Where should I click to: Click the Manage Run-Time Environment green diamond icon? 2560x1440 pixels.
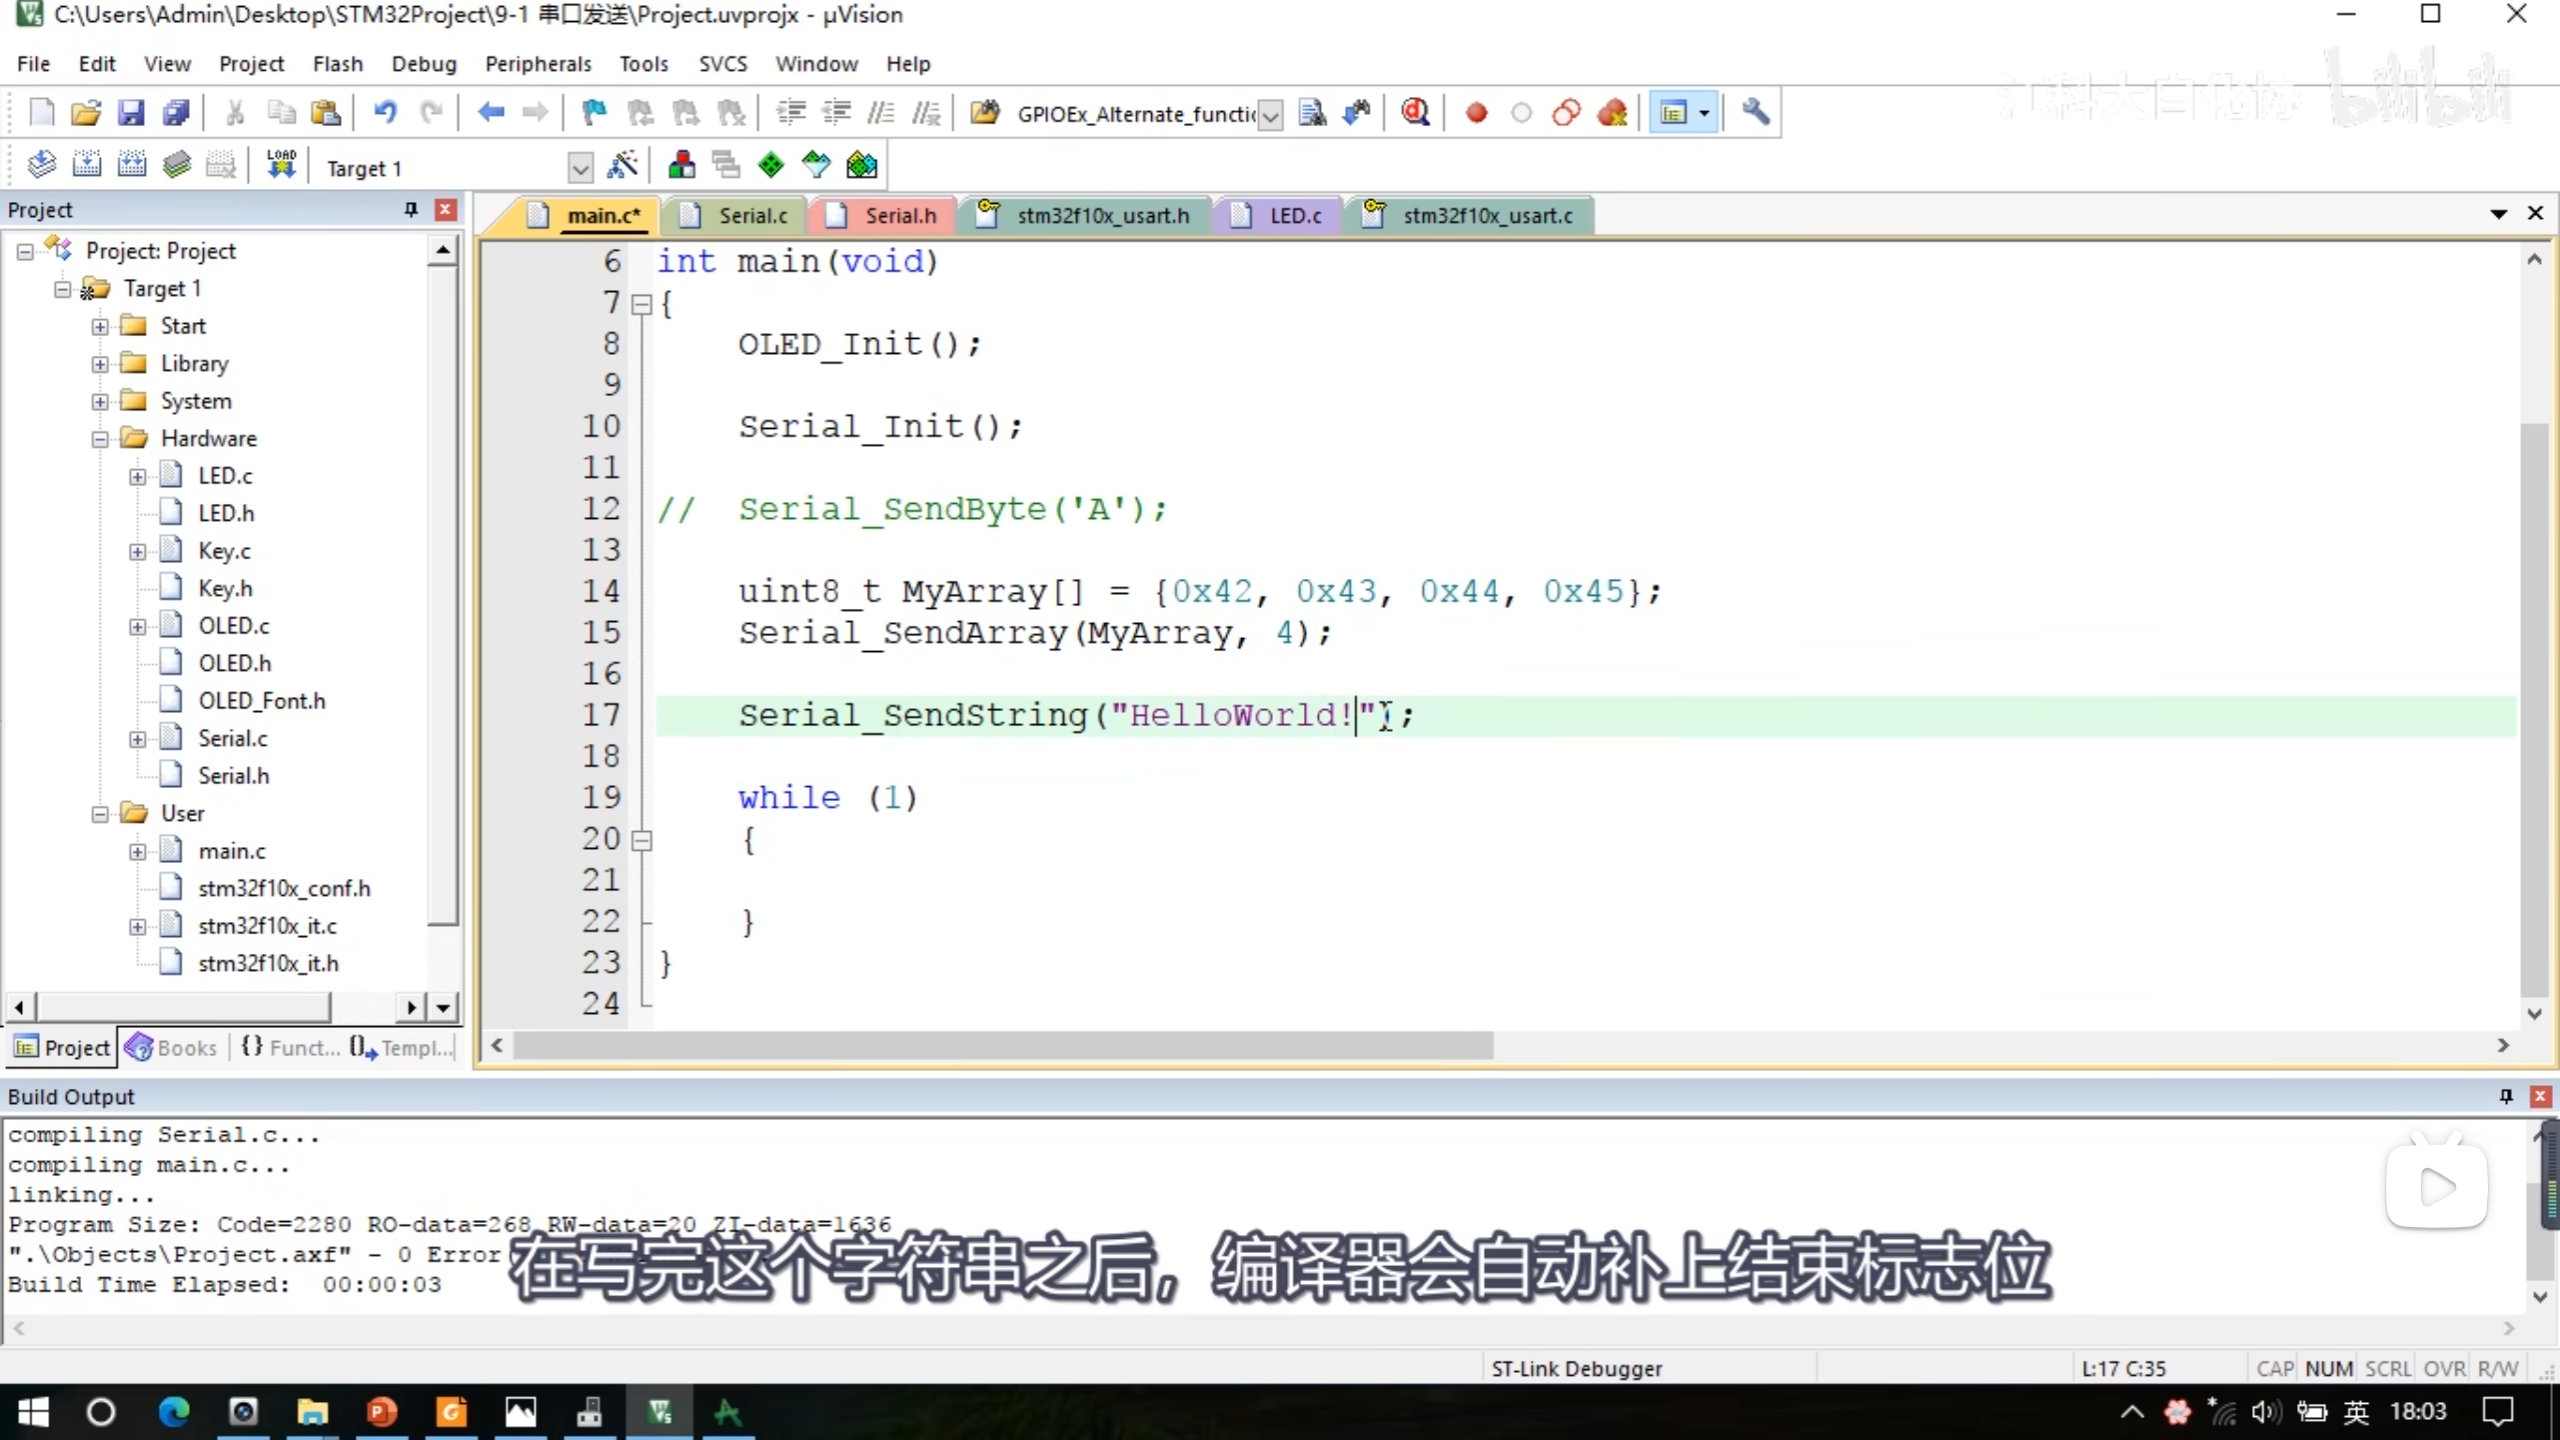[771, 165]
